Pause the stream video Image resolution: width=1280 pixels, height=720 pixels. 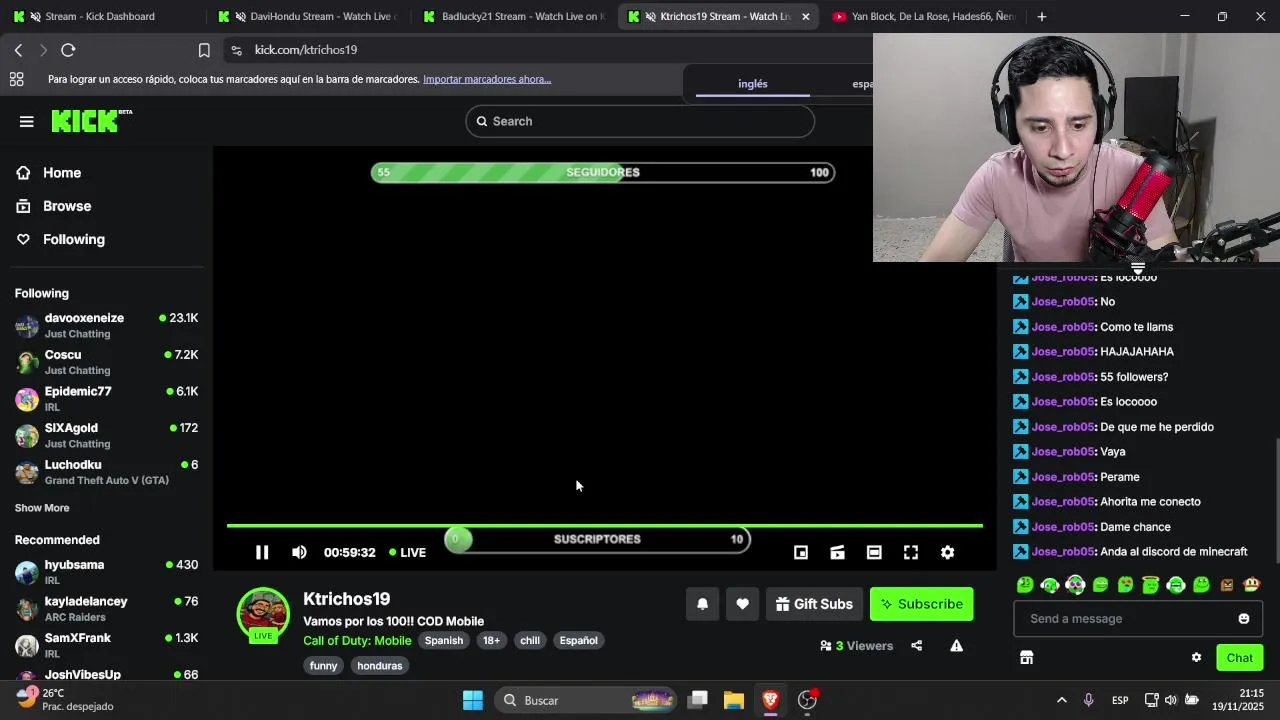[x=262, y=552]
